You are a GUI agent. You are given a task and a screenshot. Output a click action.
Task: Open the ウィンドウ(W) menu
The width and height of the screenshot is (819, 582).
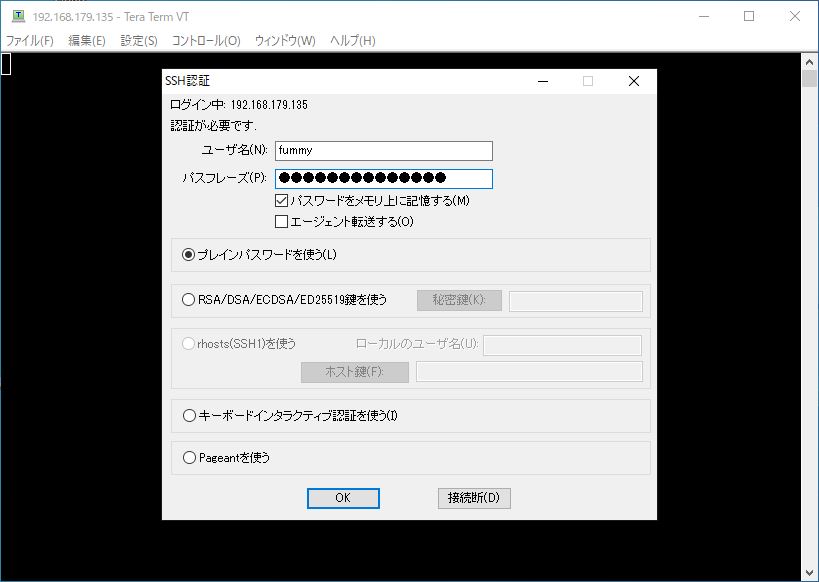click(x=285, y=41)
